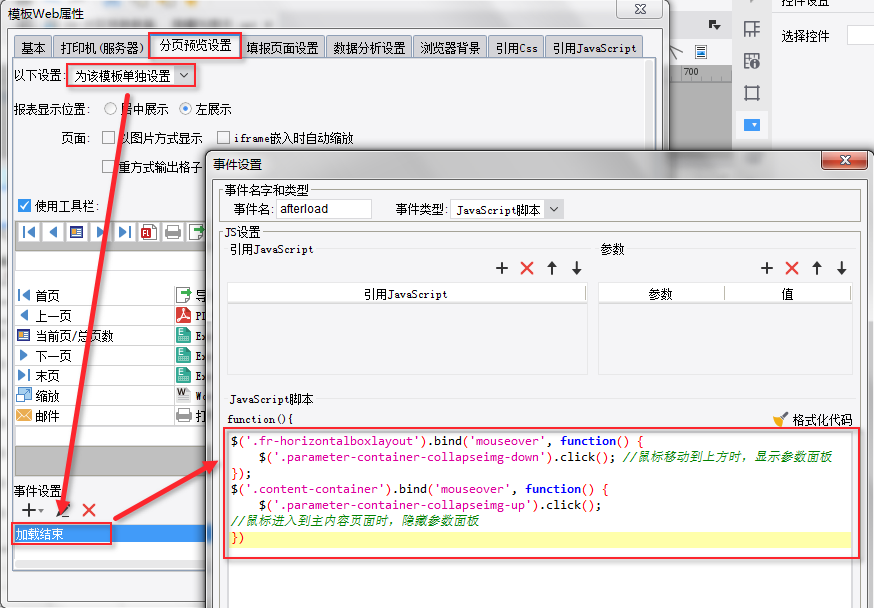This screenshot has height=608, width=874.
Task: Click the 选择控件 input field
Action: 860,36
